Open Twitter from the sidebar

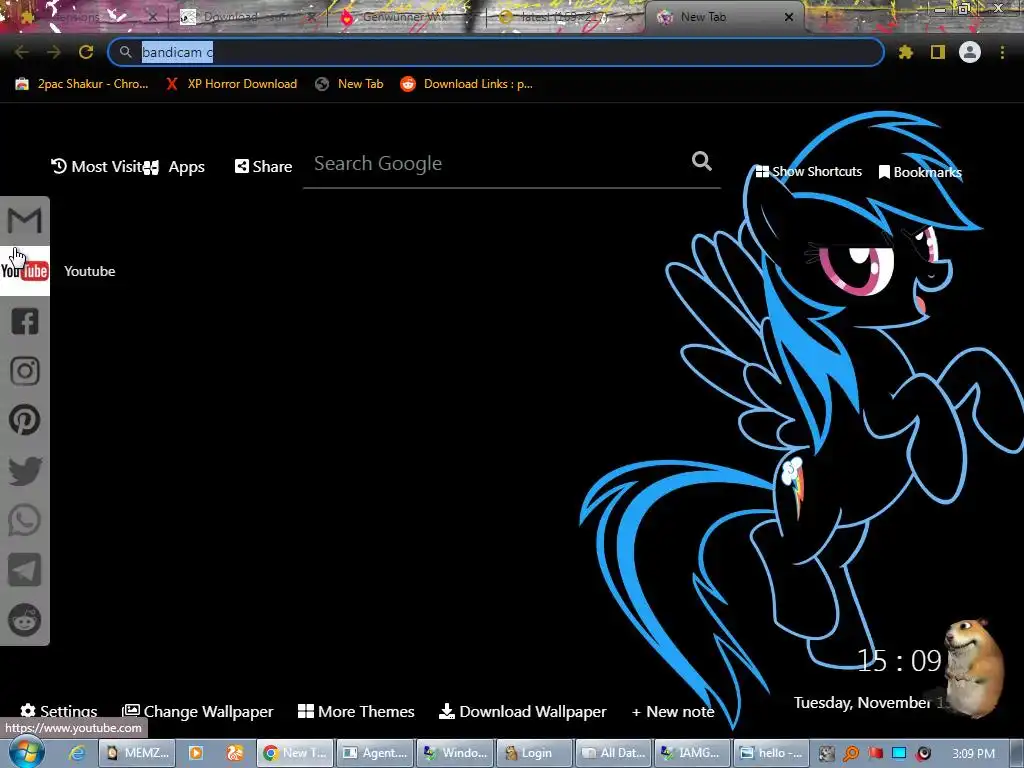point(25,470)
